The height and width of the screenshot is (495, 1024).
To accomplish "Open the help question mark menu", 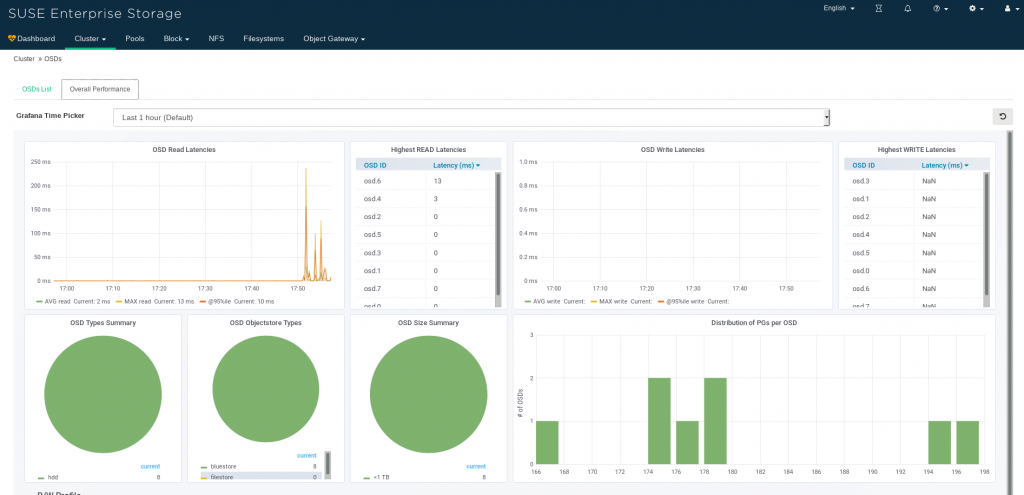I will (x=938, y=8).
